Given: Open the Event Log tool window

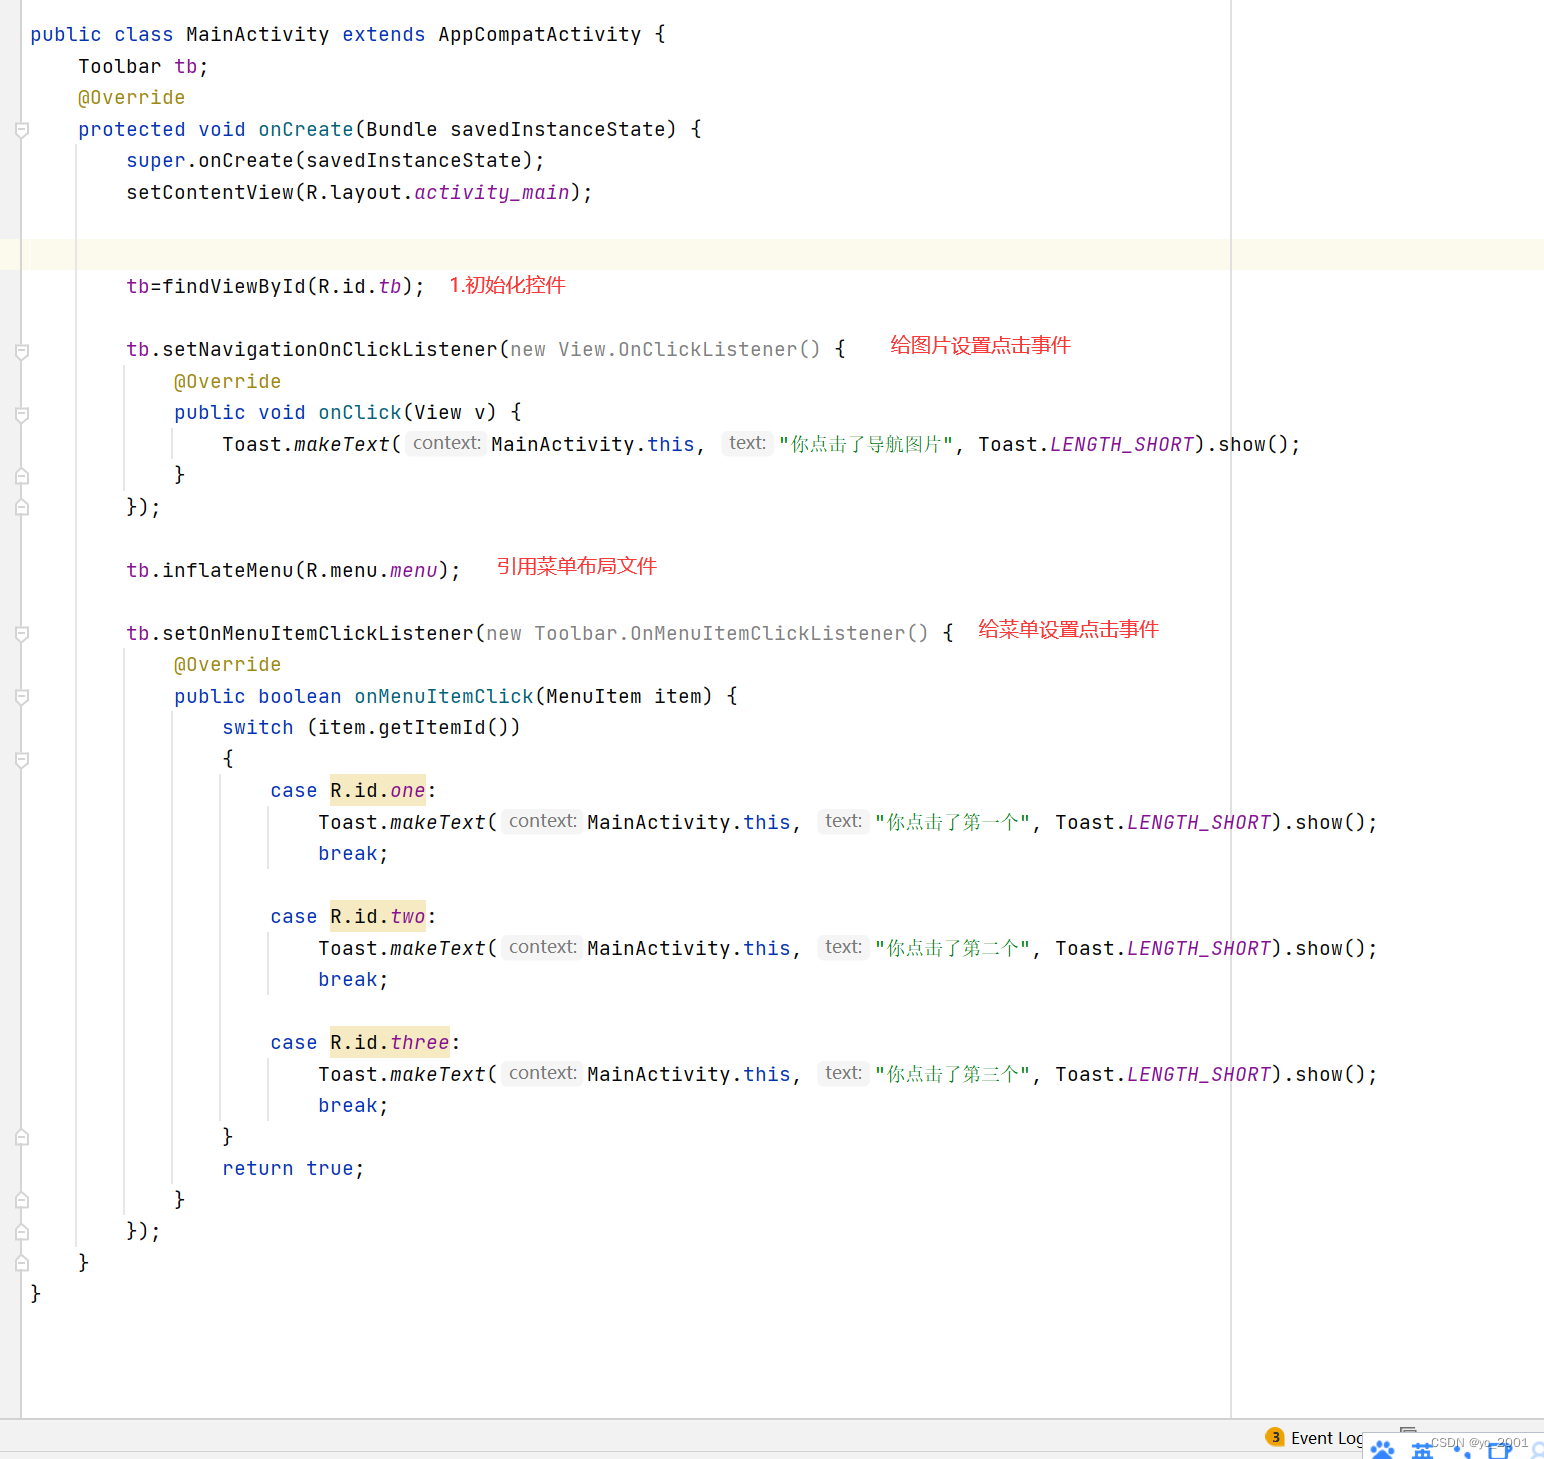Looking at the screenshot, I should [x=1325, y=1437].
